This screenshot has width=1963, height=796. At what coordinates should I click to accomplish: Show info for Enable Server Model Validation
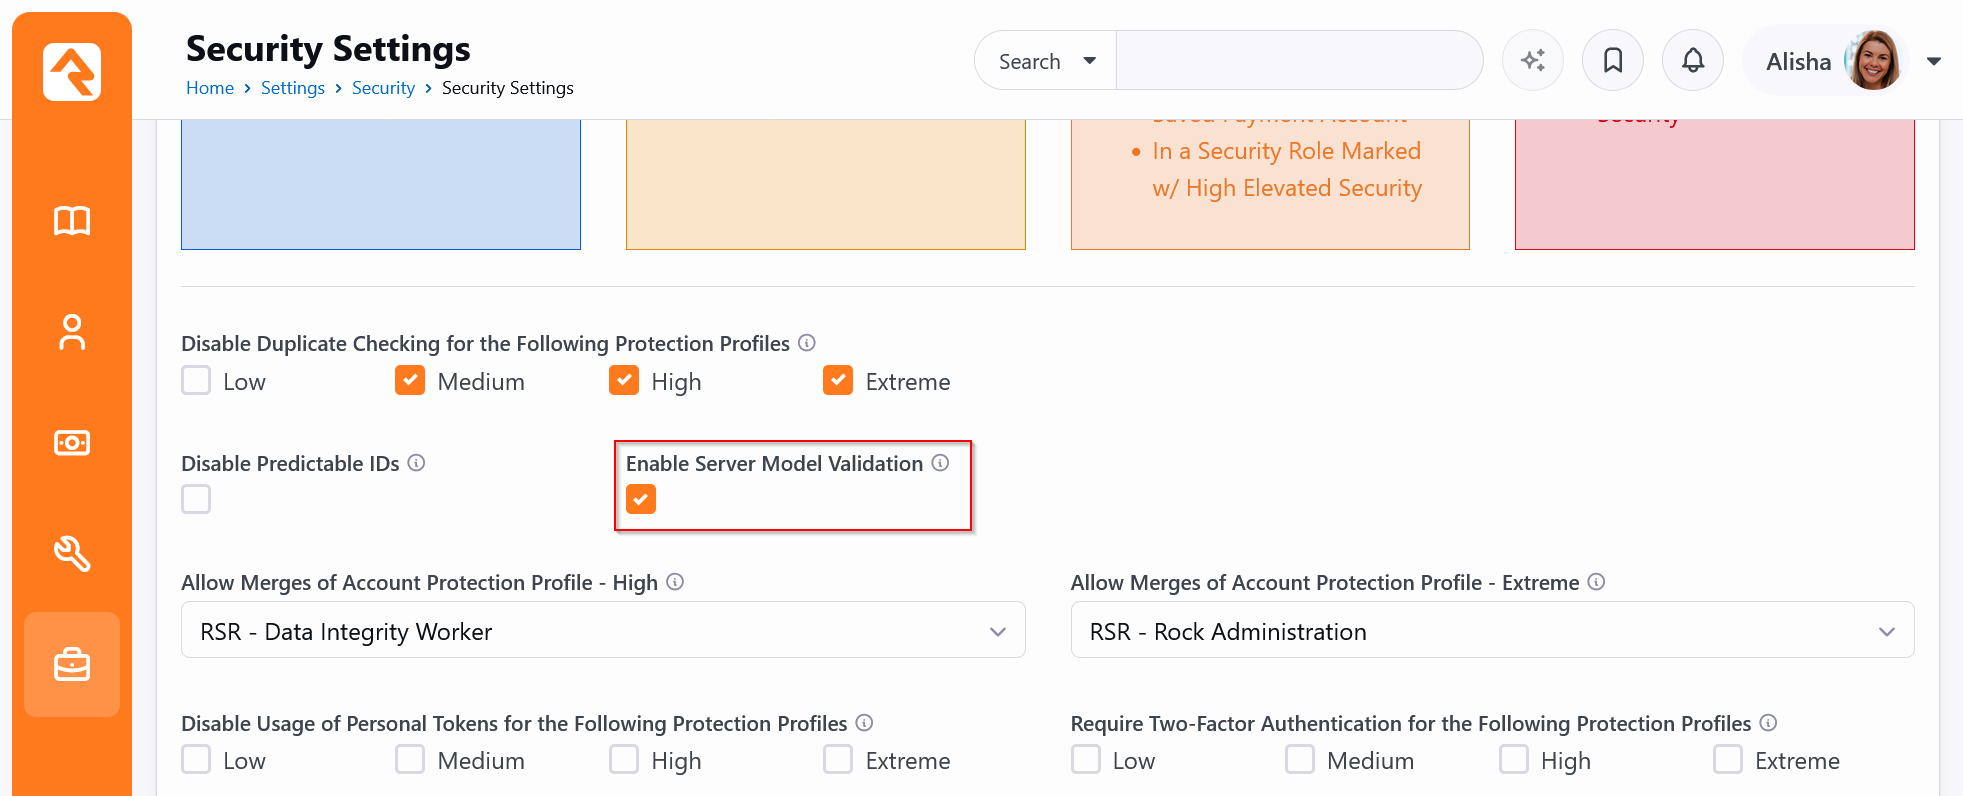(x=940, y=463)
